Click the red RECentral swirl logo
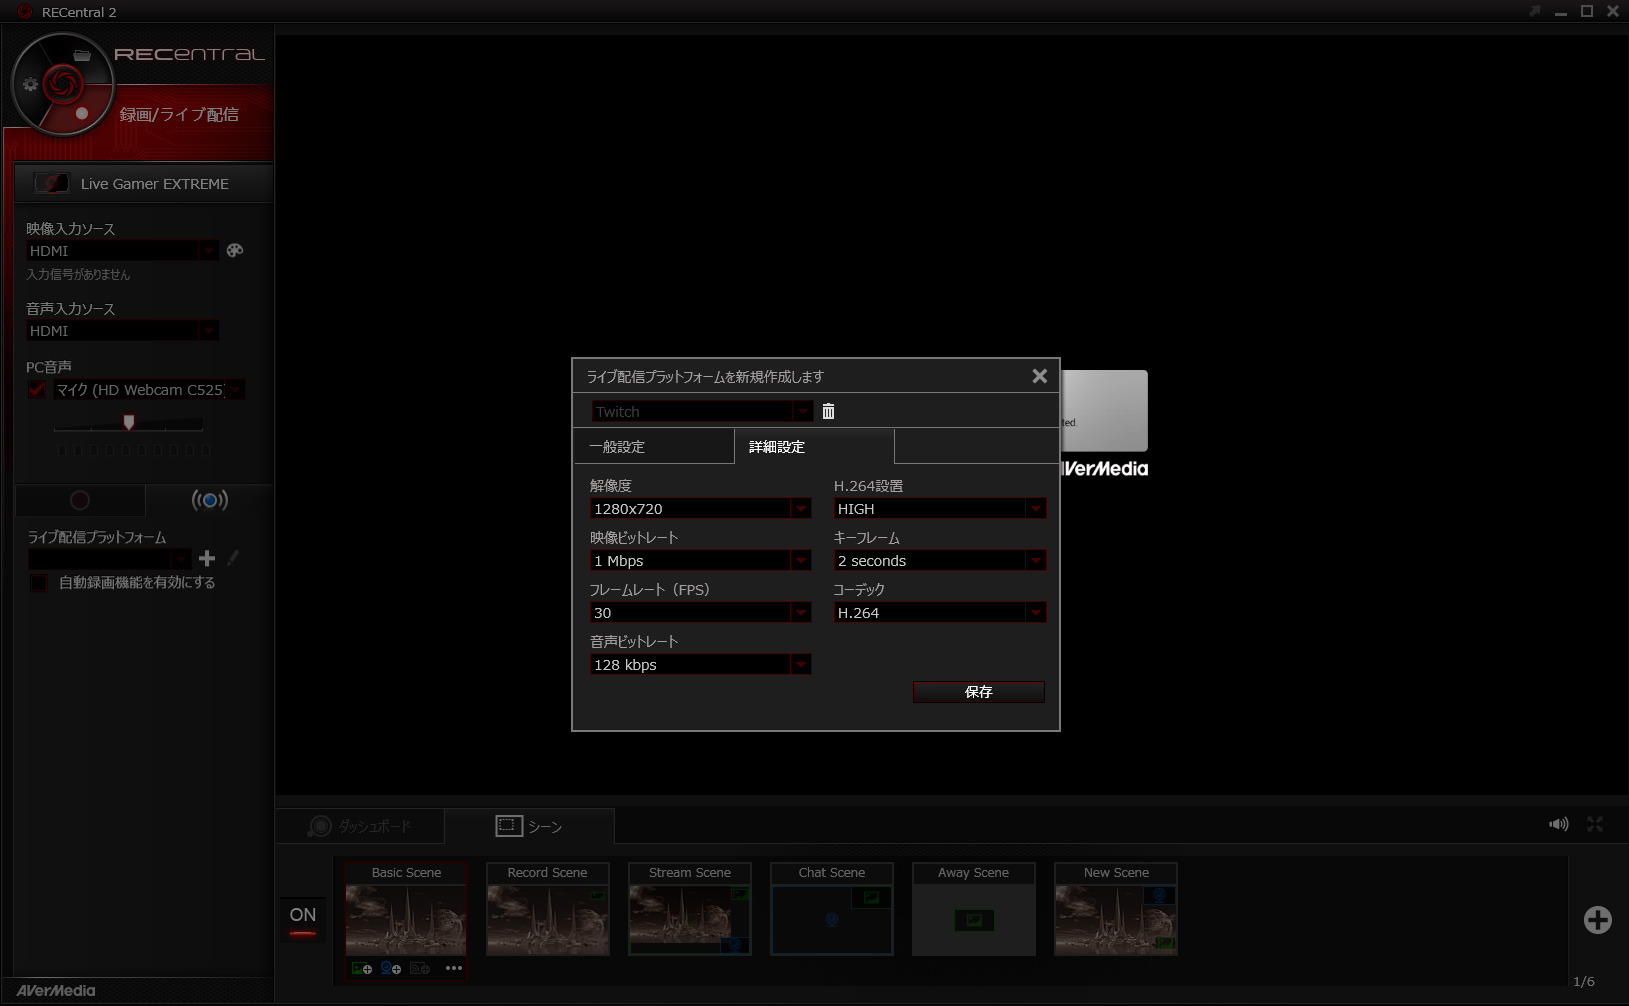Viewport: 1629px width, 1006px height. pyautogui.click(x=62, y=84)
